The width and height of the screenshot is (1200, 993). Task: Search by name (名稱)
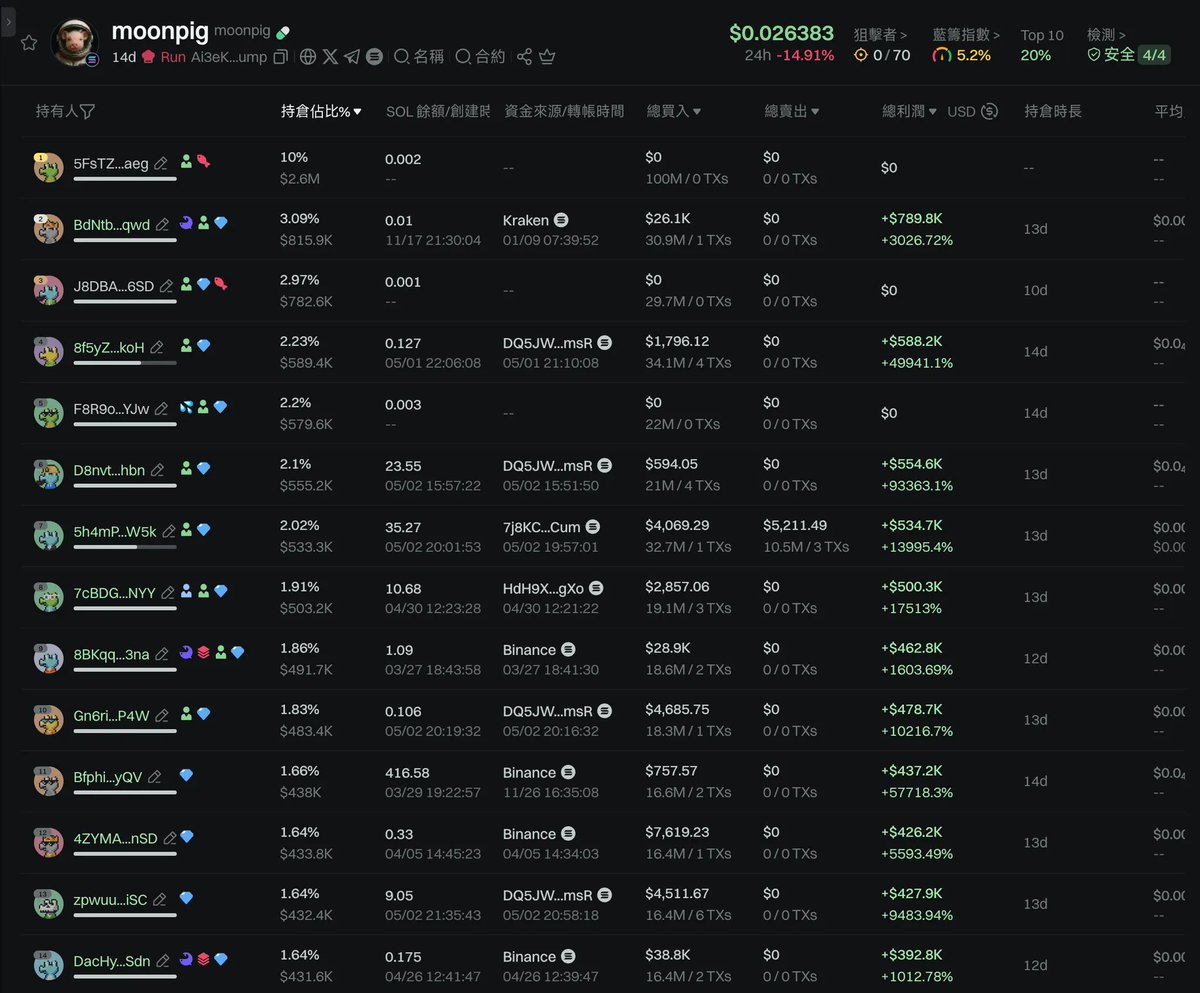419,57
